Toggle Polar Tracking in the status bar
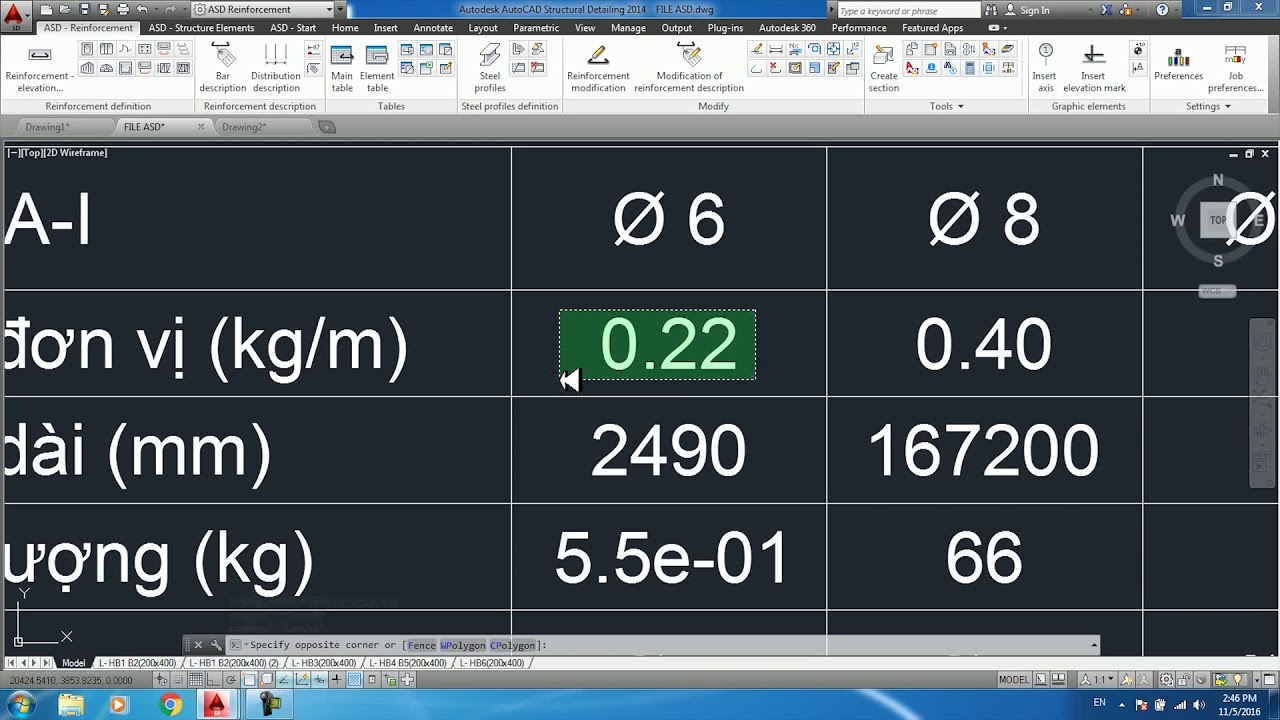1280x720 pixels. click(x=230, y=680)
